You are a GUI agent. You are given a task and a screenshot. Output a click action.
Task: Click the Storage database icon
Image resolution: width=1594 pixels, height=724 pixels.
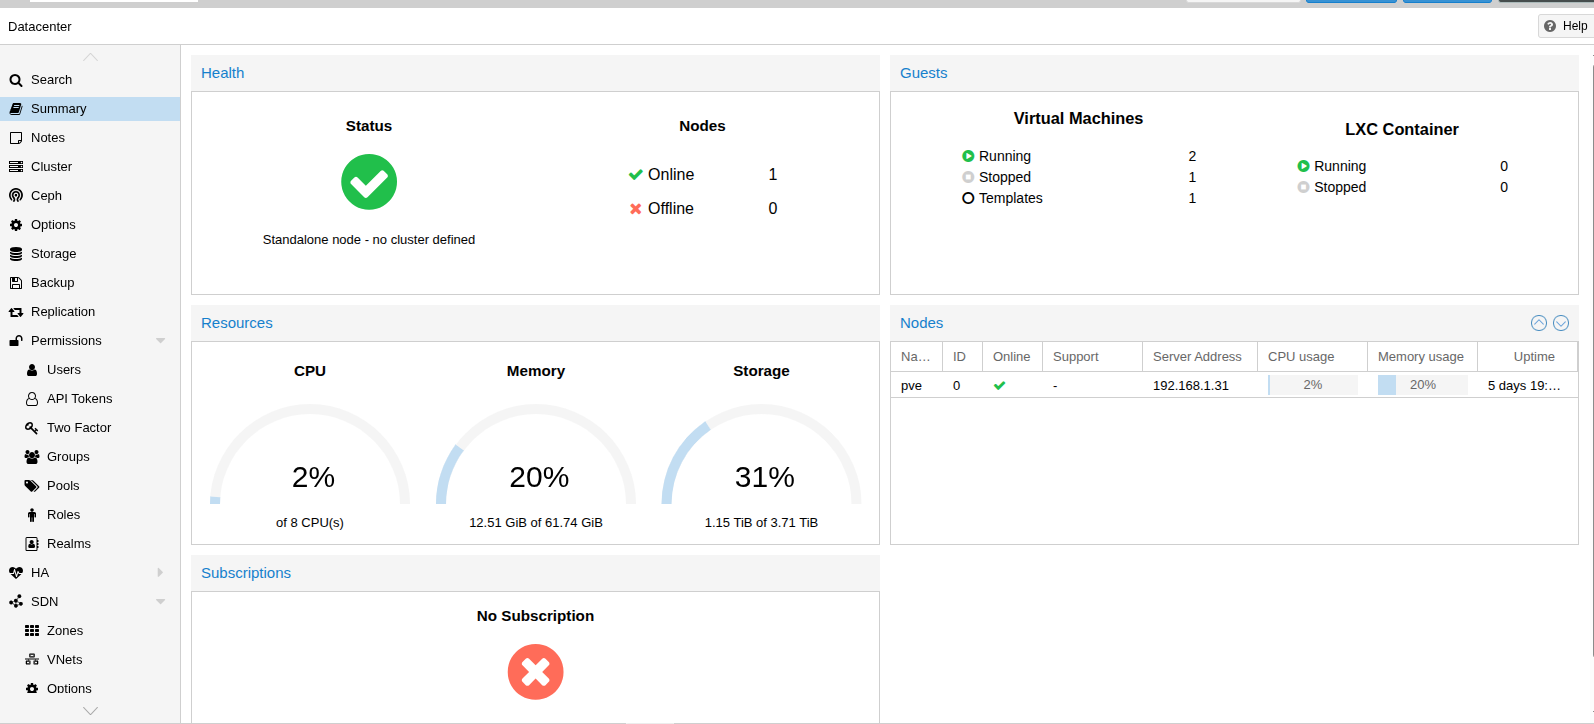coord(16,254)
